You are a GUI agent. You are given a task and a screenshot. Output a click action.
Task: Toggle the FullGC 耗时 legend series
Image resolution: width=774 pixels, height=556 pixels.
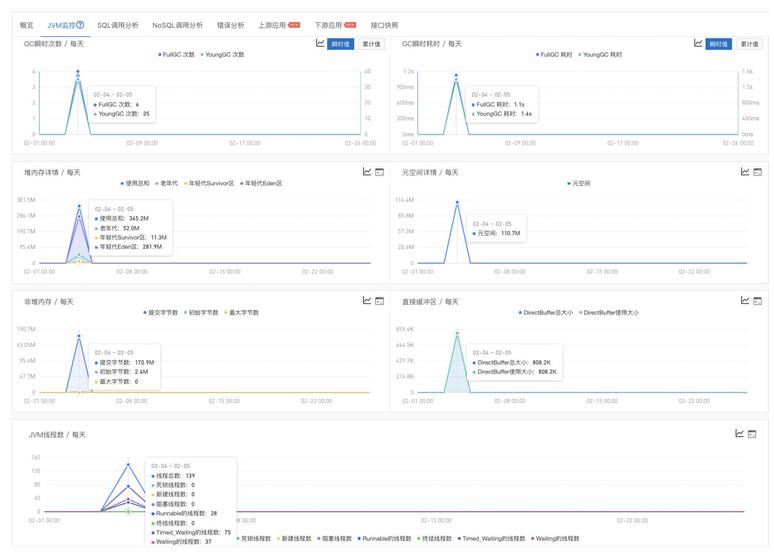coord(554,55)
